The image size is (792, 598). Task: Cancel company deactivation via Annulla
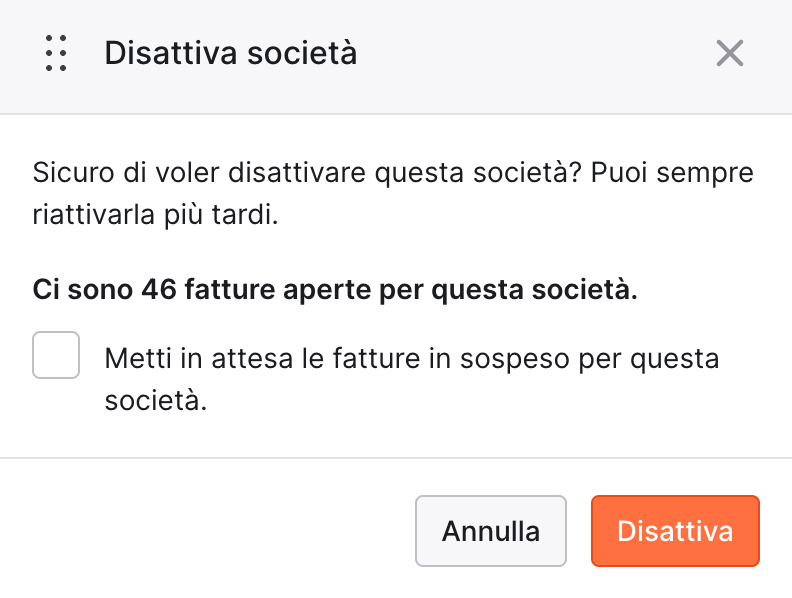pos(491,531)
